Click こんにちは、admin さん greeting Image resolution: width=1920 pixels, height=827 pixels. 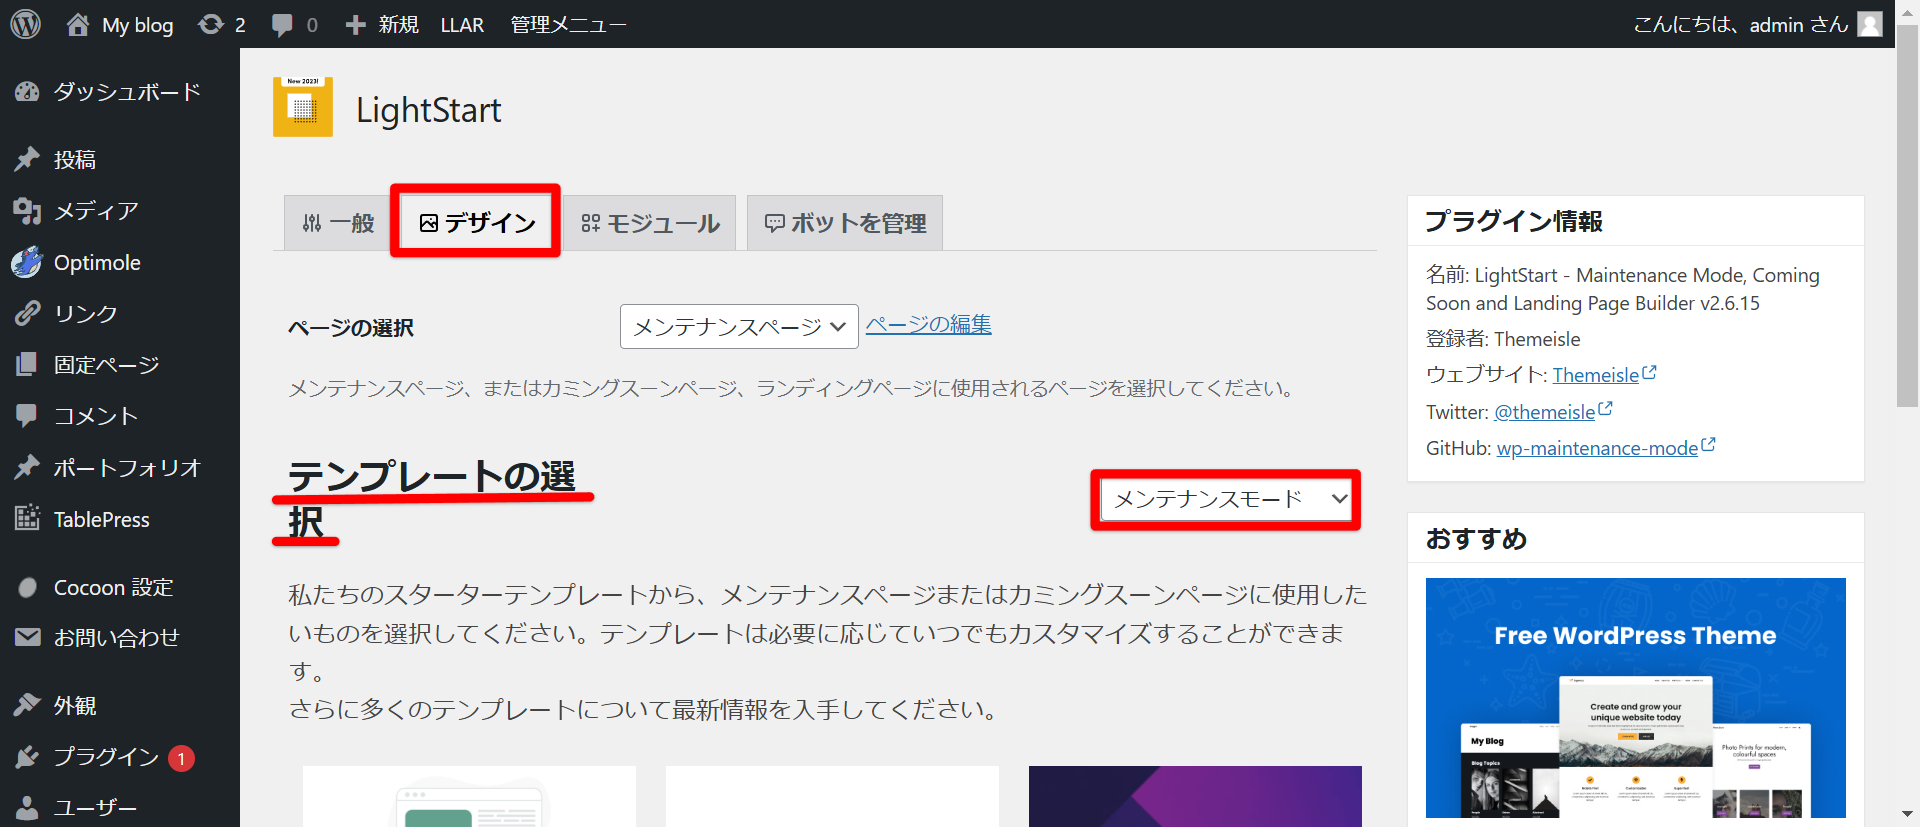coord(1740,24)
